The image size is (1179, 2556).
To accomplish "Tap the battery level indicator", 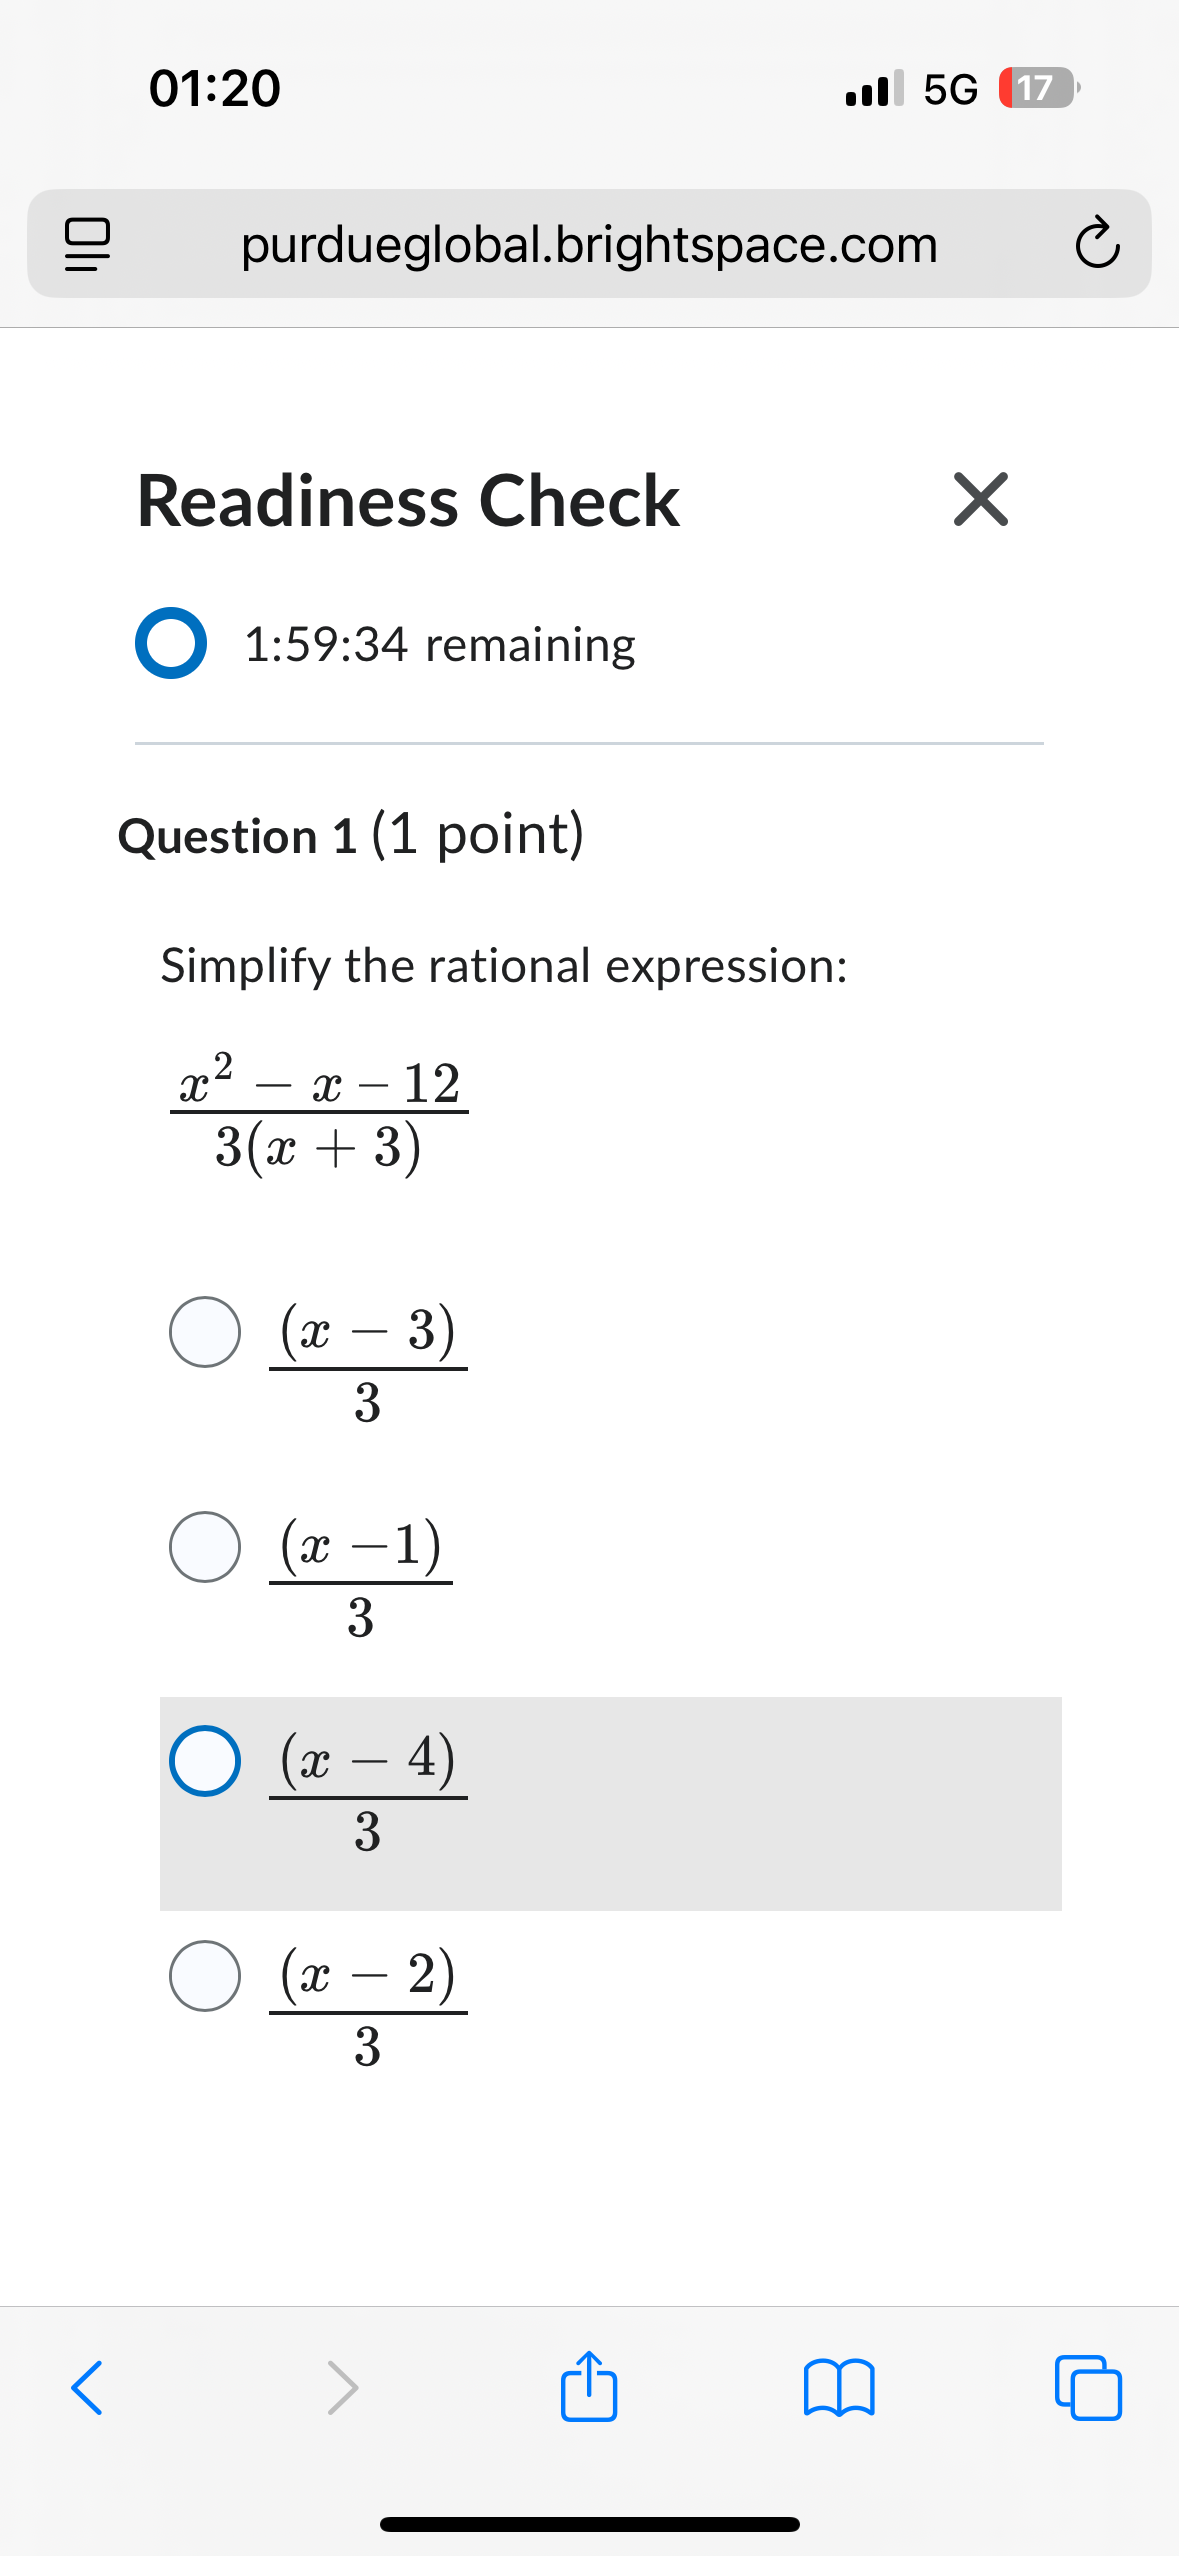I will (x=1034, y=90).
